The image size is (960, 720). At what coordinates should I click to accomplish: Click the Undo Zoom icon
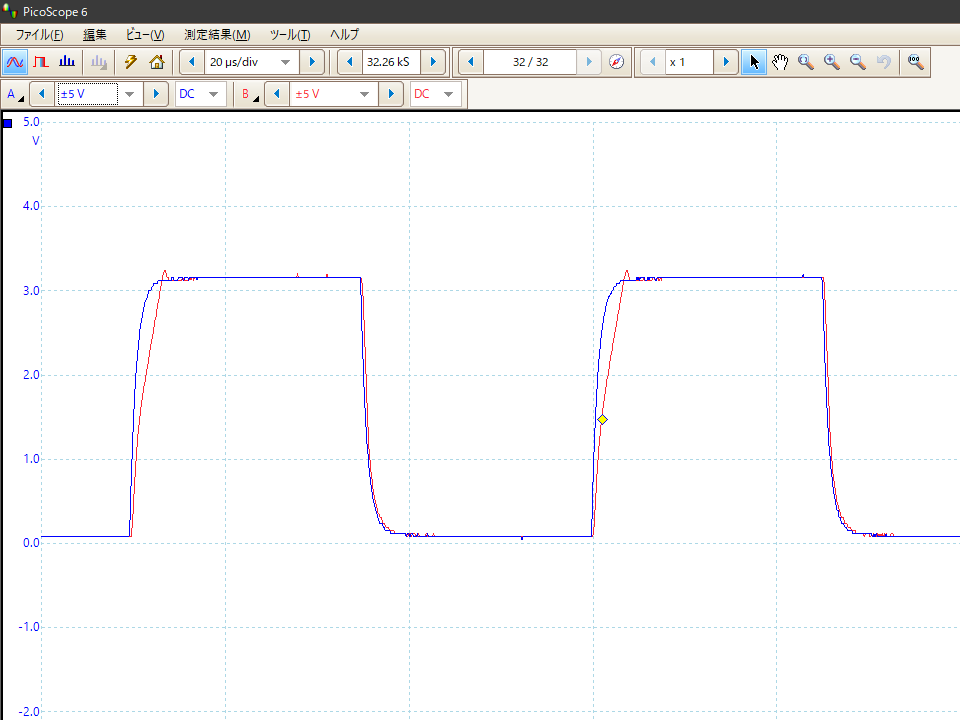[883, 62]
